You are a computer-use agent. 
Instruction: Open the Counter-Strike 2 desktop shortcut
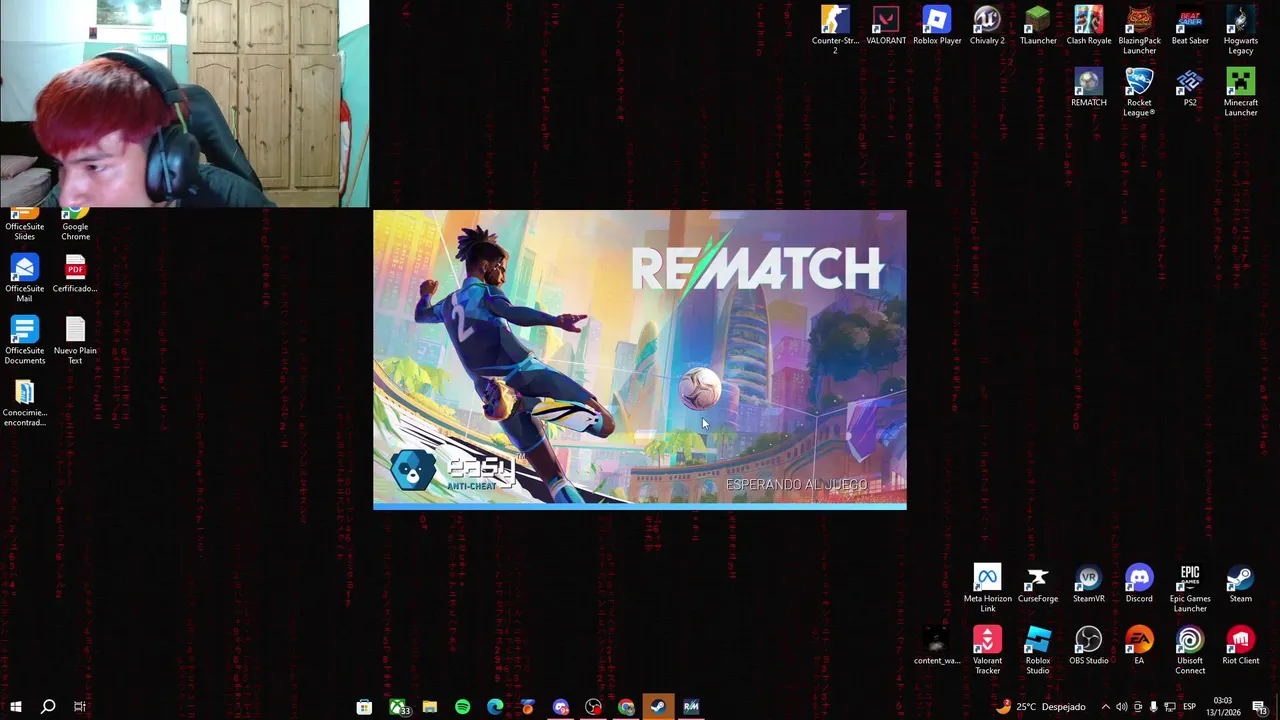coord(835,28)
